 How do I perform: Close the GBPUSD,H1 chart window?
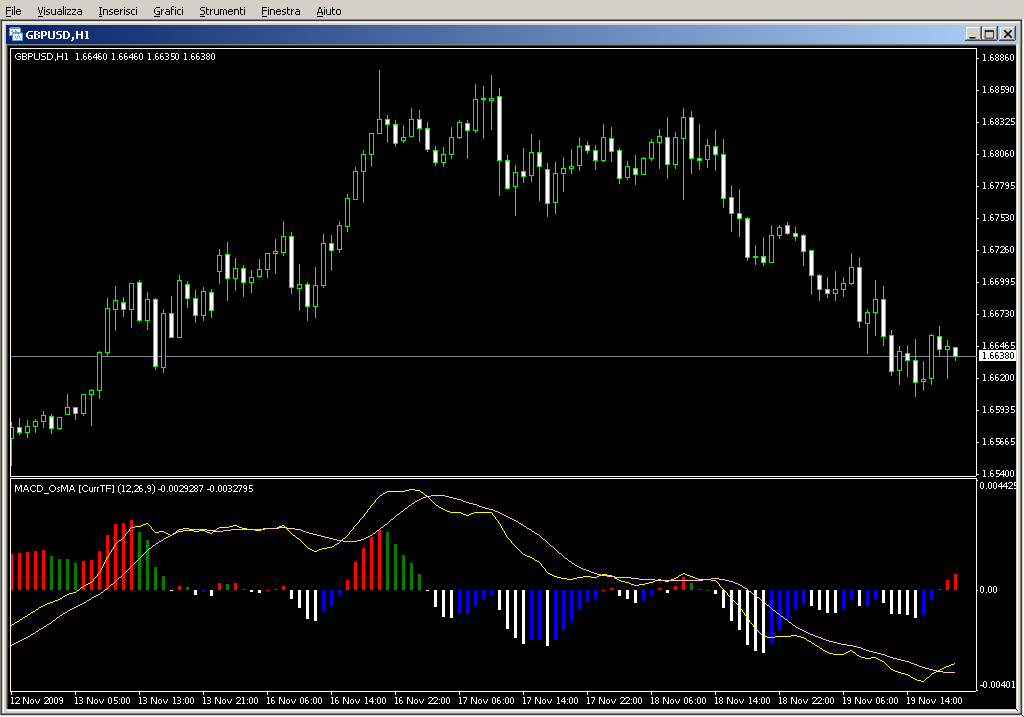click(x=1008, y=34)
